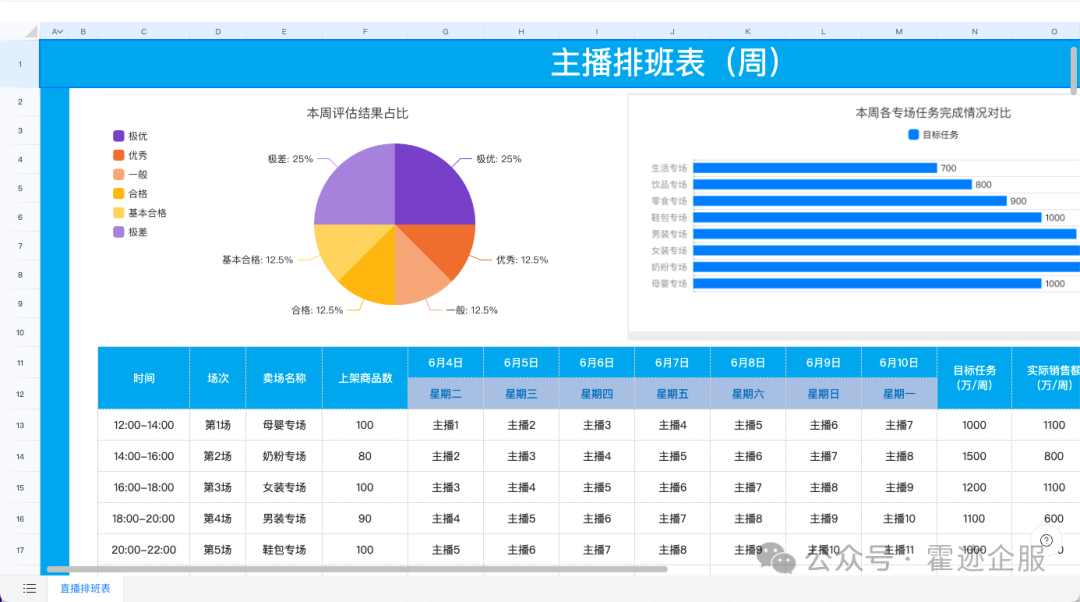Click the blue 目标任务 legend icon
This screenshot has width=1080, height=602.
tap(913, 135)
